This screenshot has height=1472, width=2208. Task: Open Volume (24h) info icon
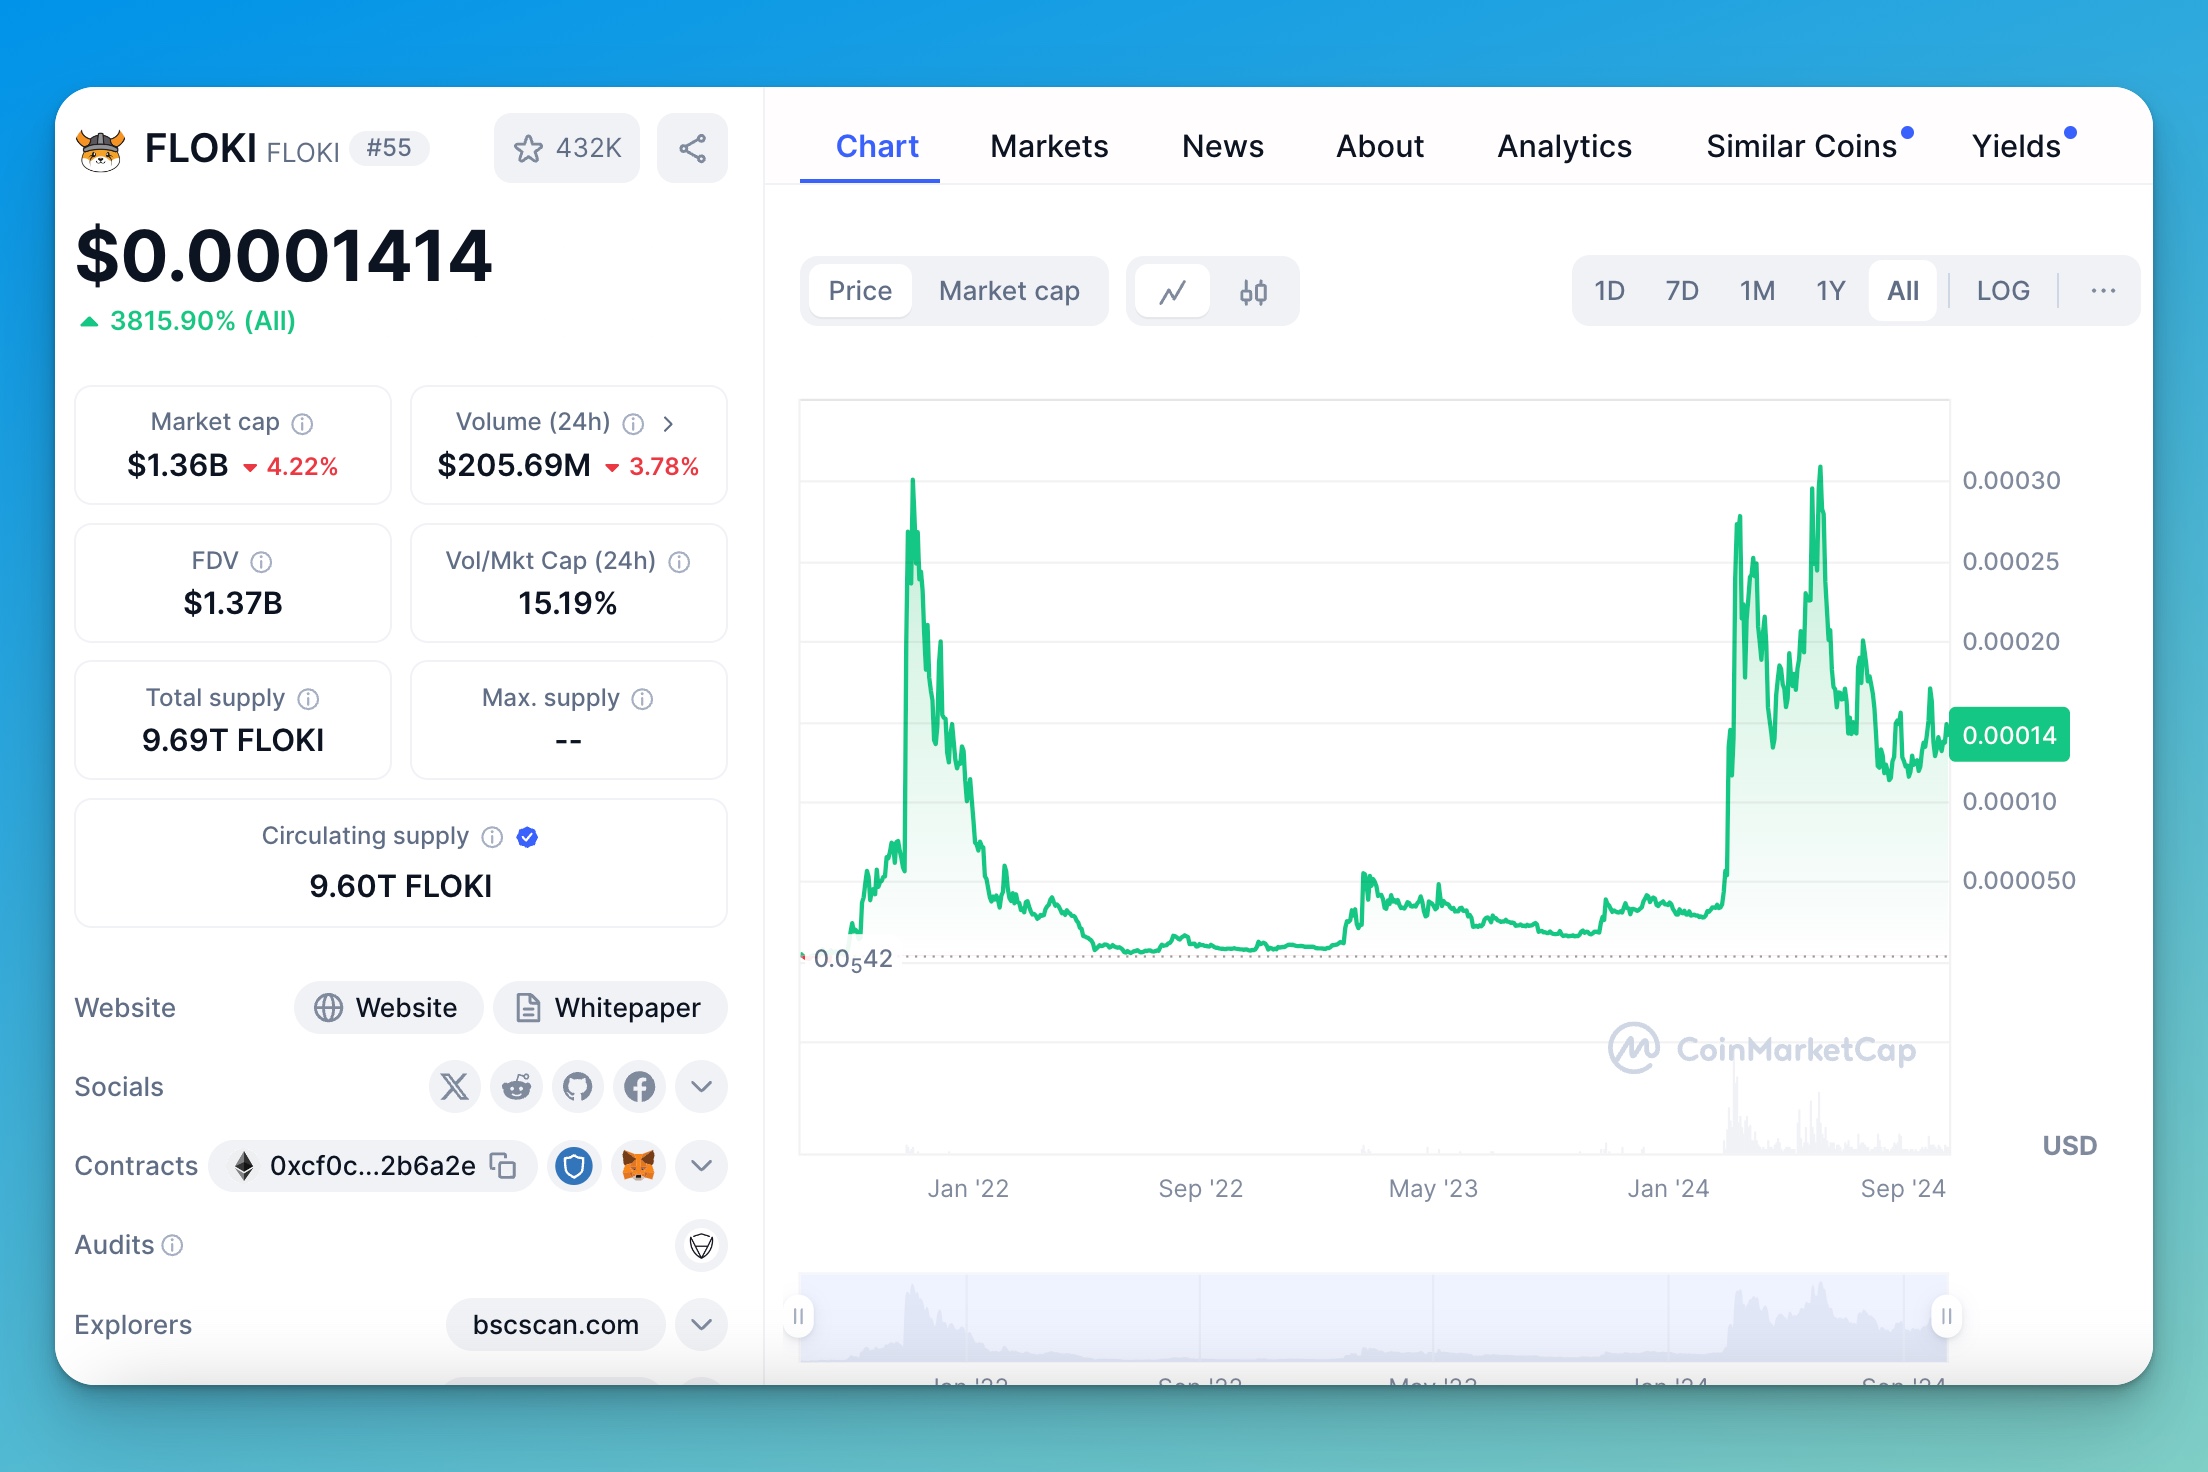[633, 424]
